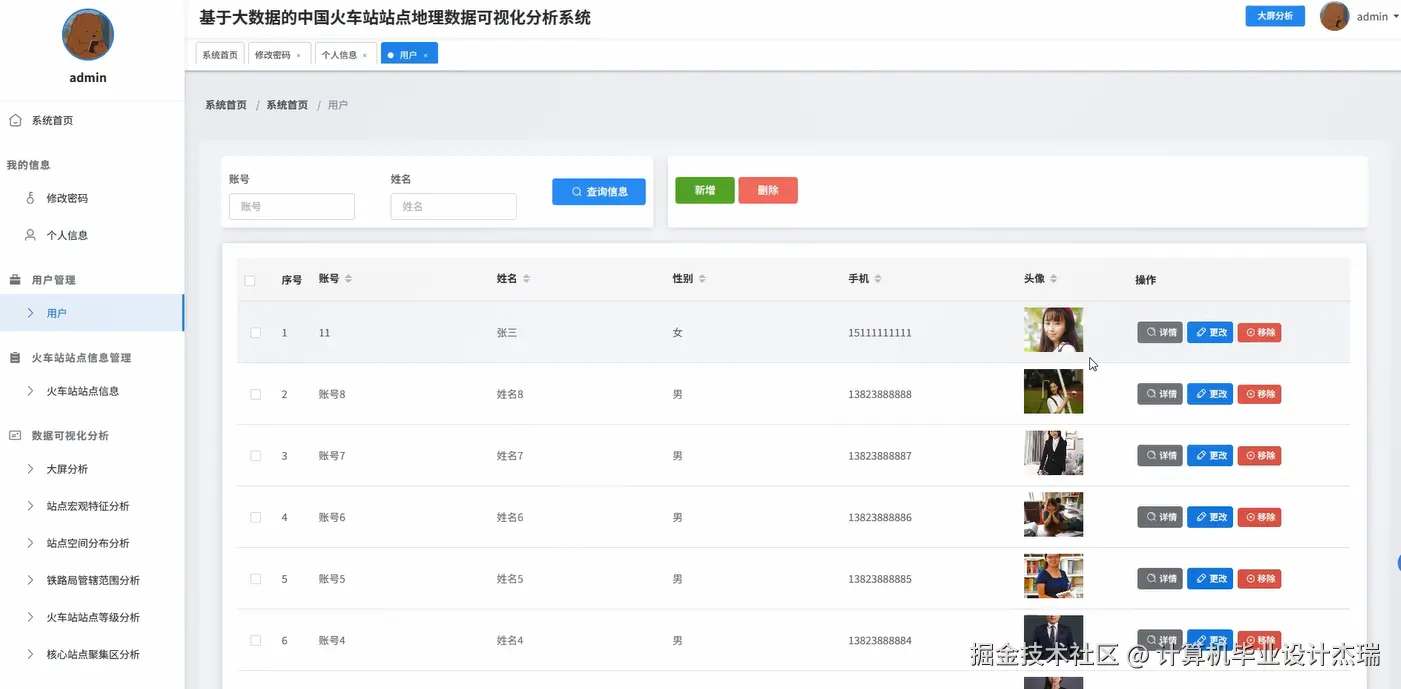Expand the 火车站站点等级分析 chevron
Screen dimensions: 1401x689
(x=30, y=617)
